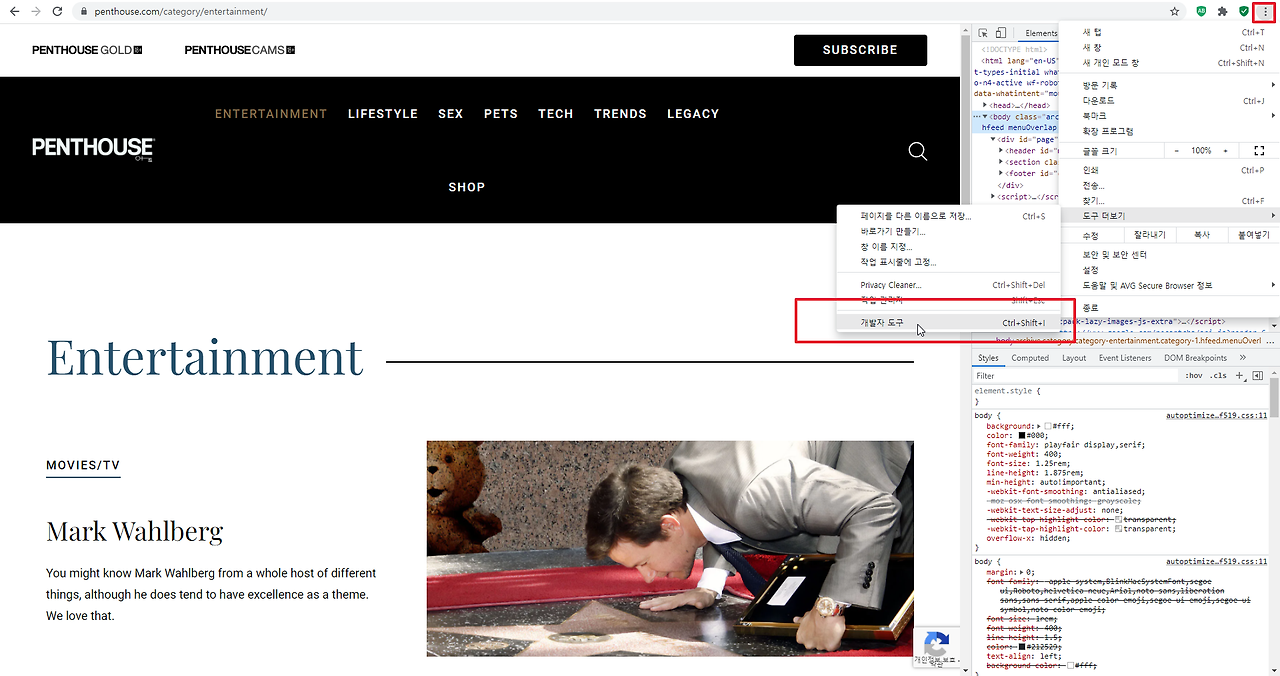Open the 북마크 submenu
The image size is (1280, 676).
1169,116
